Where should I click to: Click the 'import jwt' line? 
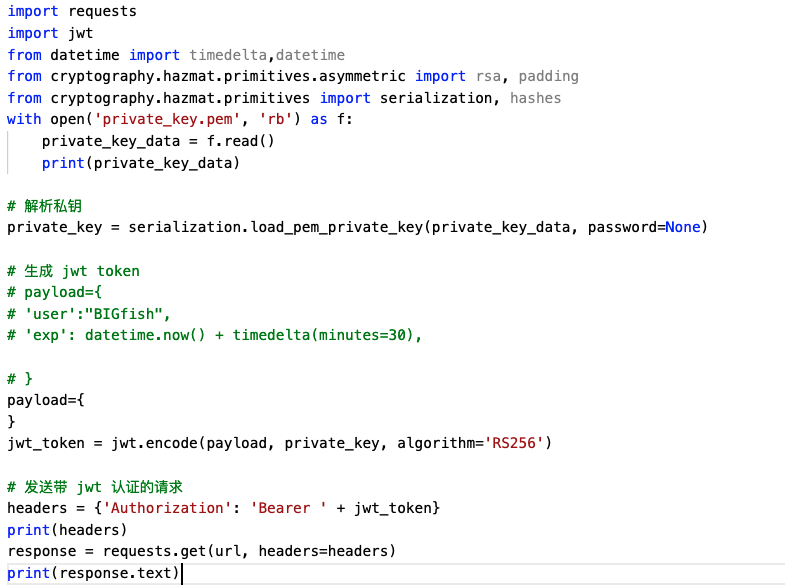click(50, 34)
